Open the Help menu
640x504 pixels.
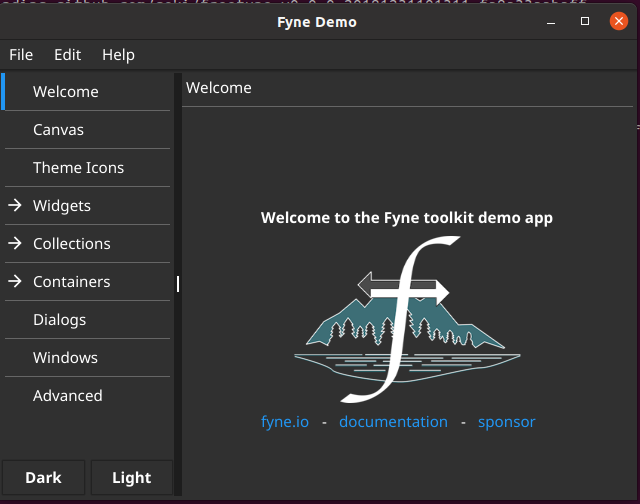(x=118, y=55)
